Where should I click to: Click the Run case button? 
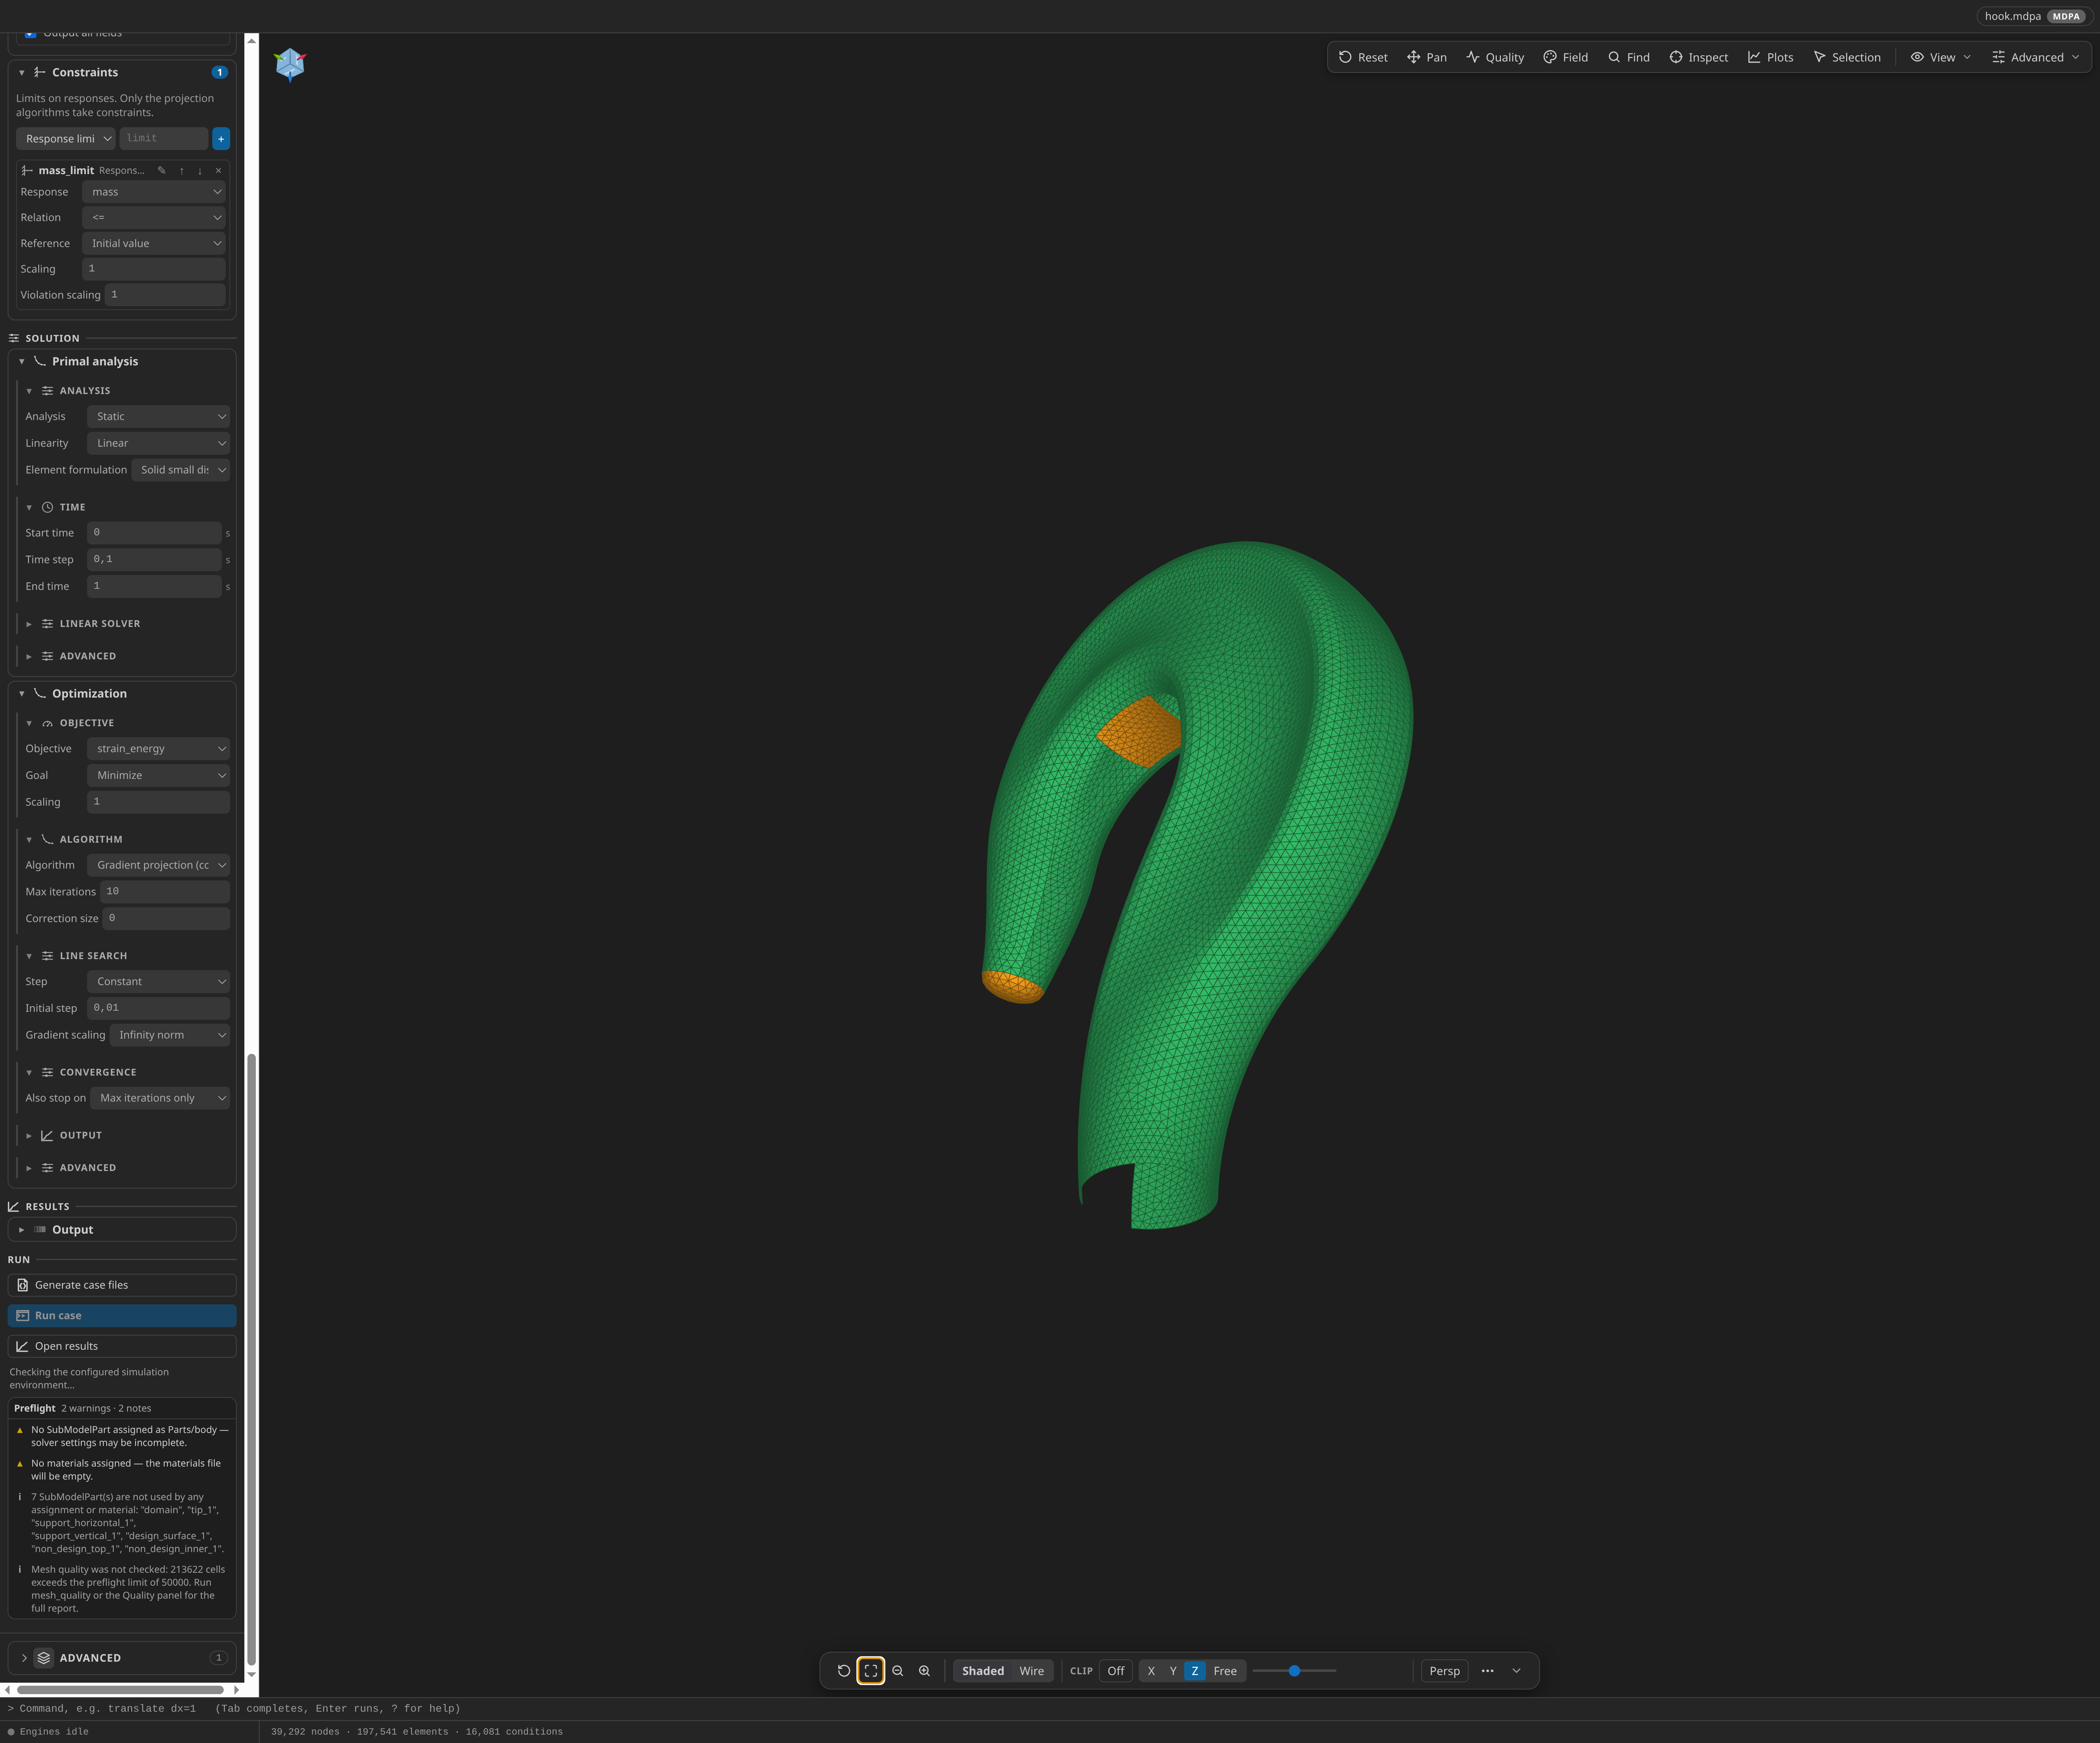(122, 1316)
